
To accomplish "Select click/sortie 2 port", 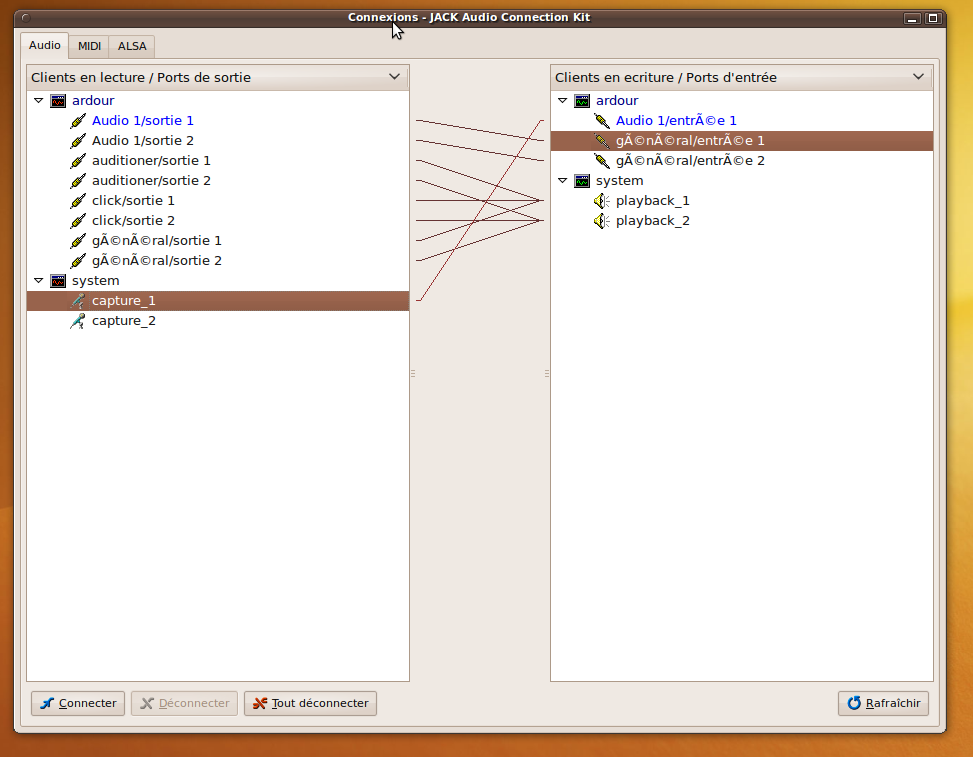I will (x=133, y=221).
